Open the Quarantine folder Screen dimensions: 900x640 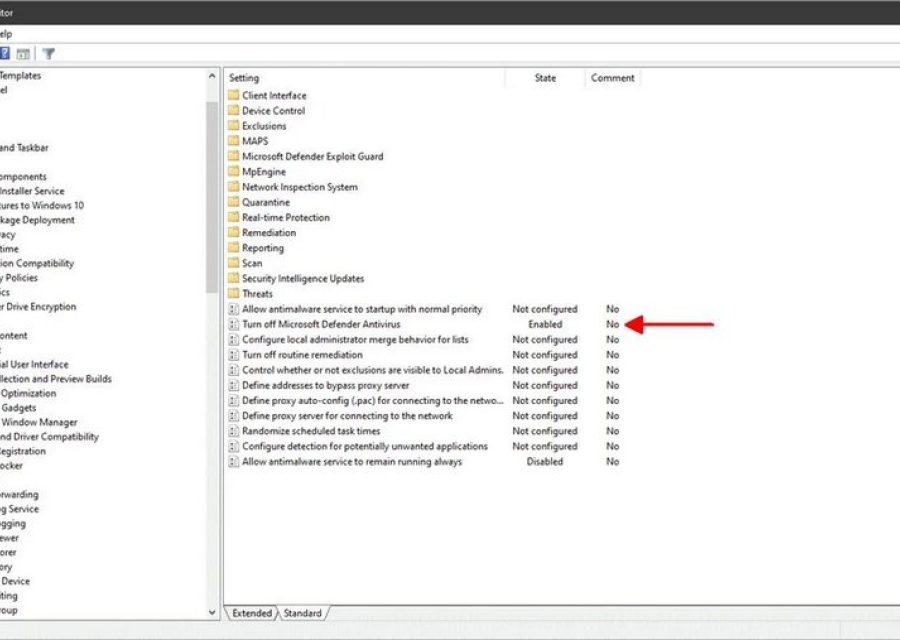(x=265, y=202)
